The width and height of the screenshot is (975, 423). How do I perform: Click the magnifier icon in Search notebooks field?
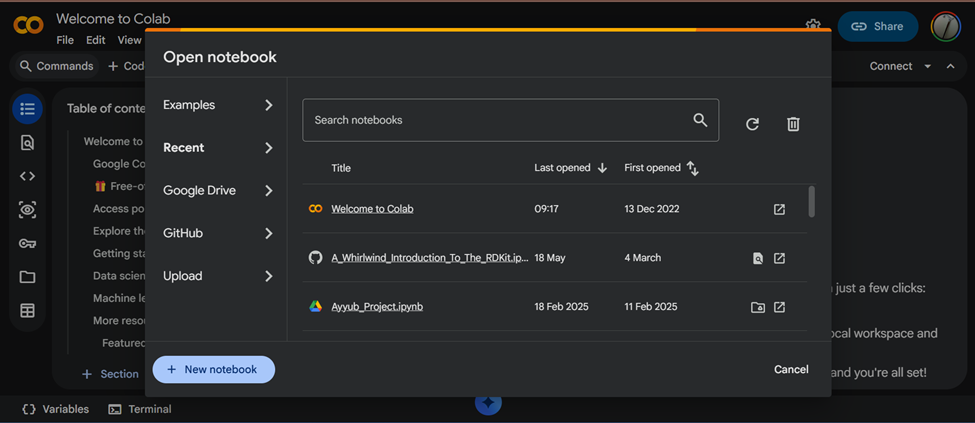pos(700,120)
